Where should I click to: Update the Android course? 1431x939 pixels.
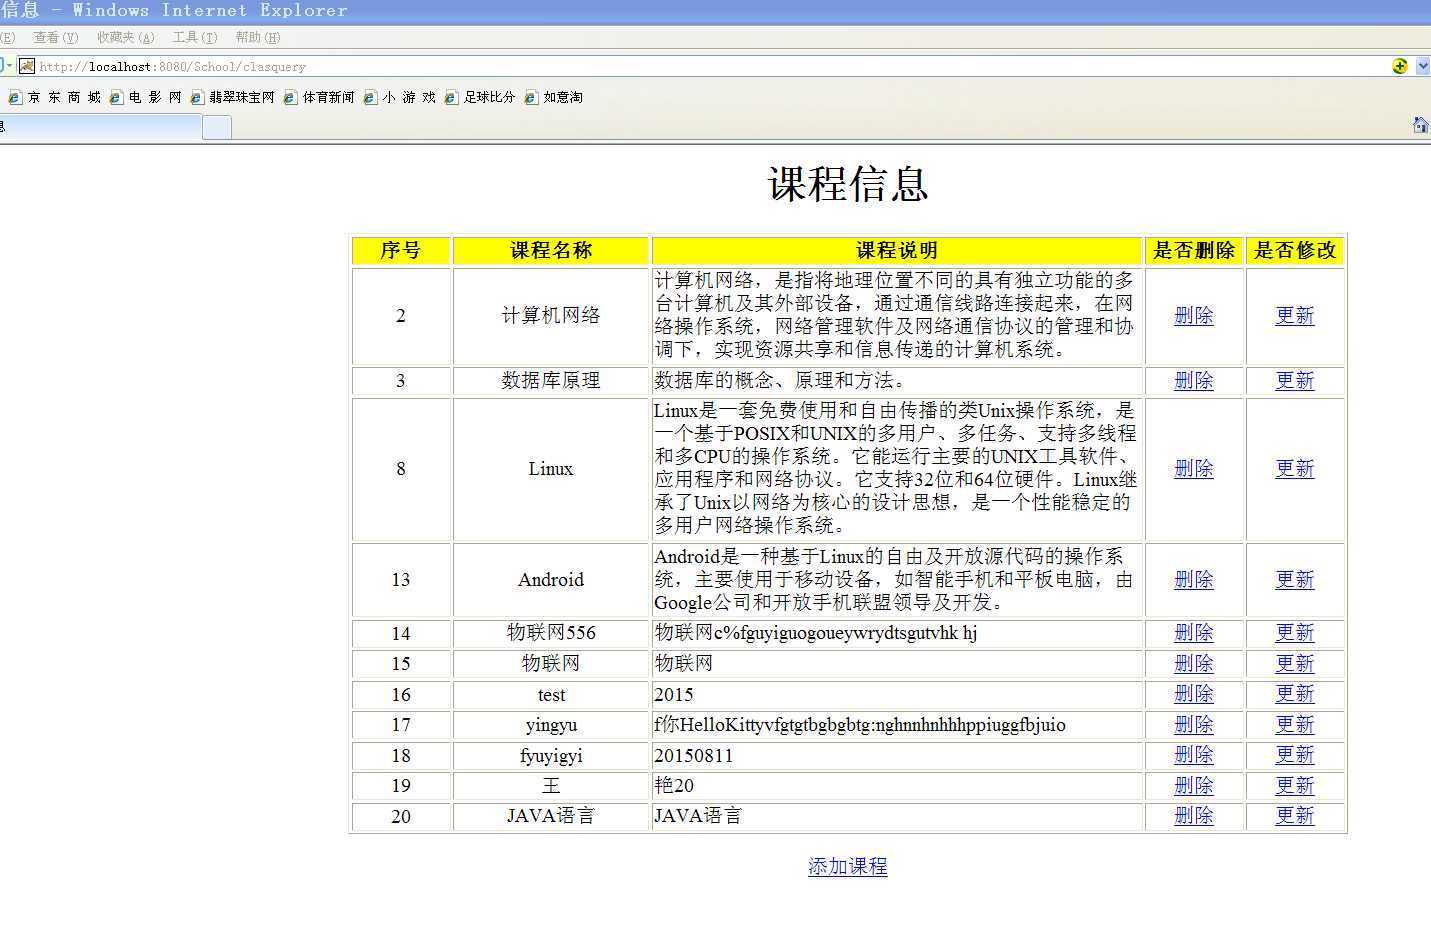coord(1295,580)
